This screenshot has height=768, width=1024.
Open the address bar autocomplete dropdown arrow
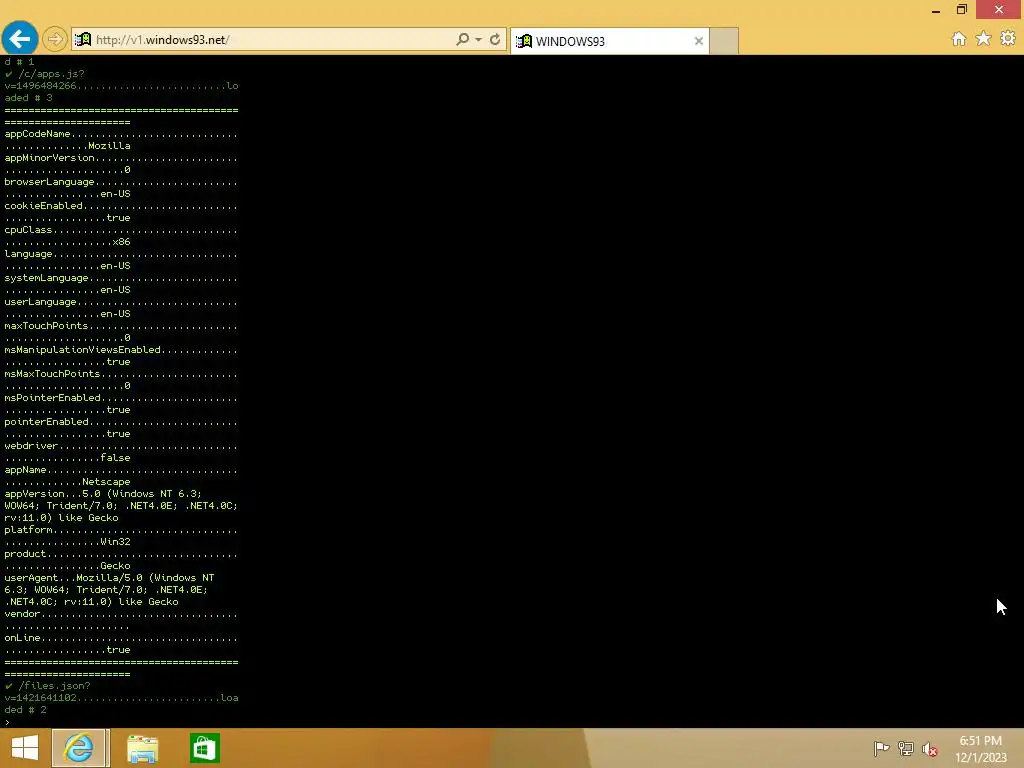[479, 39]
